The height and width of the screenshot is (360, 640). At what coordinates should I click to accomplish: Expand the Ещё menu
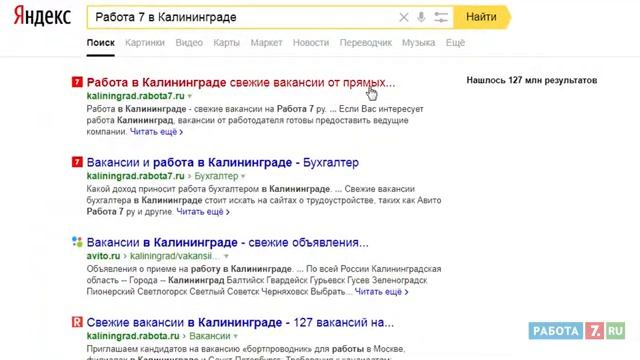tap(456, 42)
